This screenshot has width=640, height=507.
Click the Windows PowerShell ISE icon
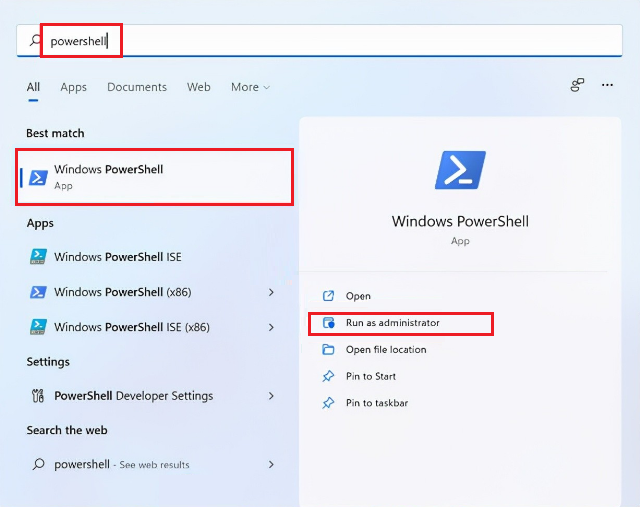[x=38, y=257]
